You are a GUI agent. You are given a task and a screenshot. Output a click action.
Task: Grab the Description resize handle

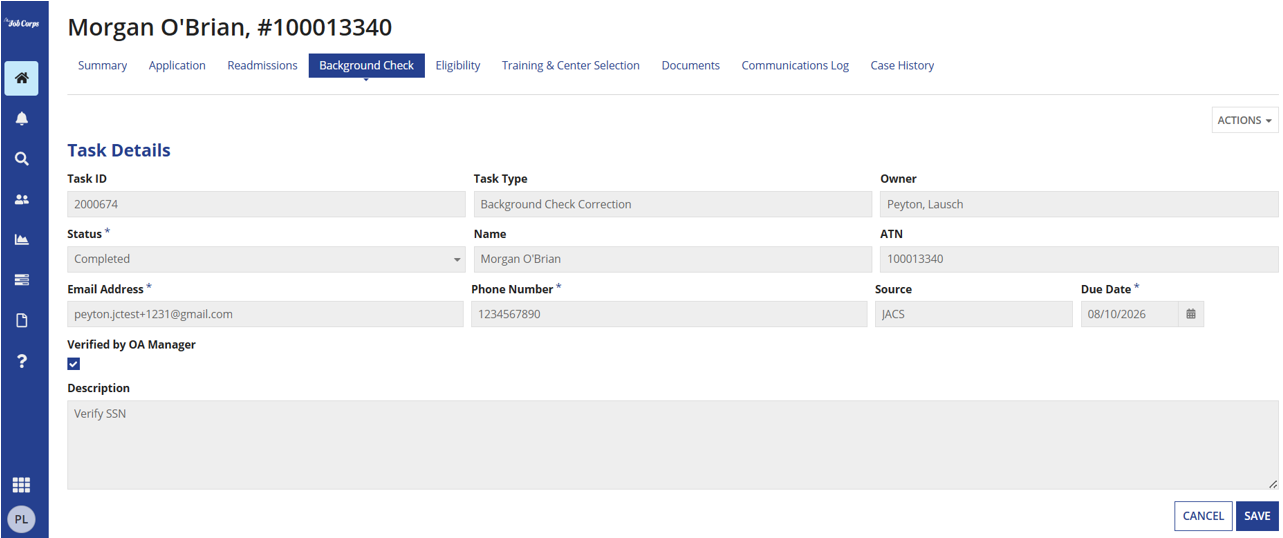[1273, 484]
